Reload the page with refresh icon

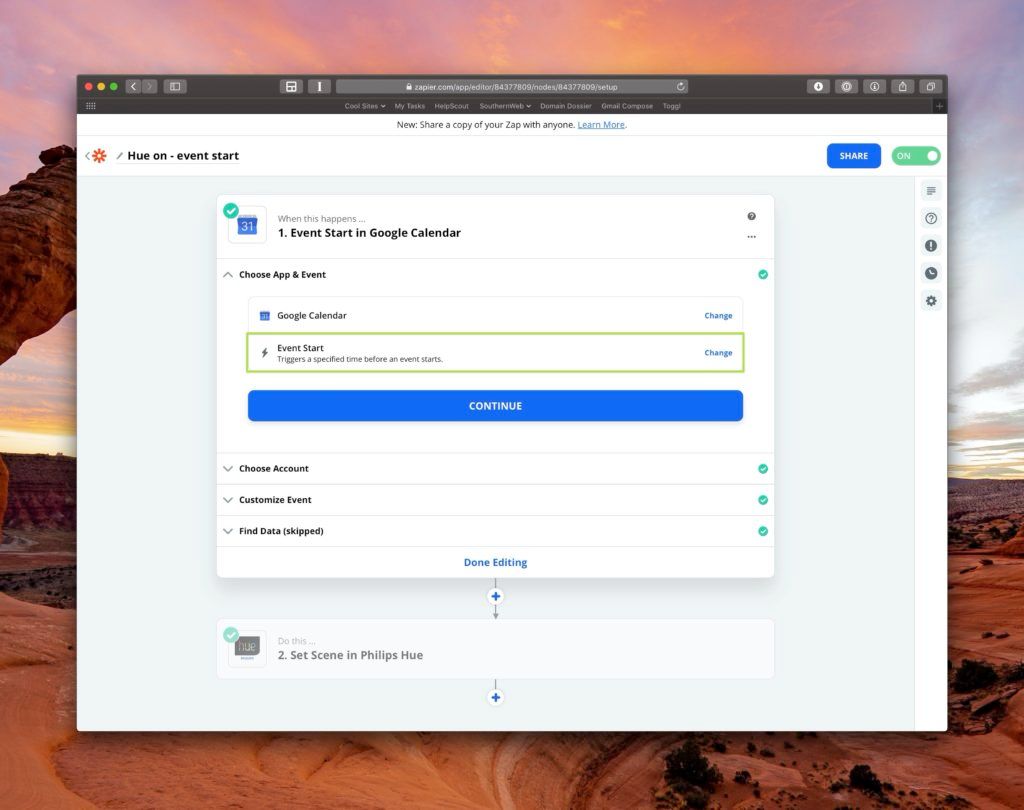coord(680,86)
